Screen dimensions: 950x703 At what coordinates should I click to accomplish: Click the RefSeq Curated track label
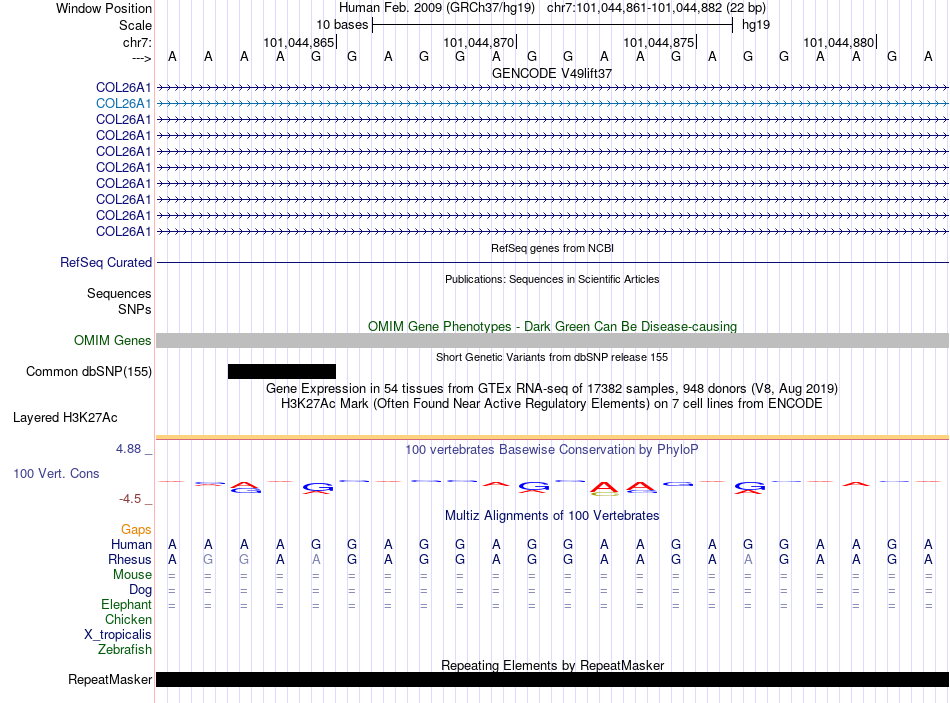(x=106, y=262)
